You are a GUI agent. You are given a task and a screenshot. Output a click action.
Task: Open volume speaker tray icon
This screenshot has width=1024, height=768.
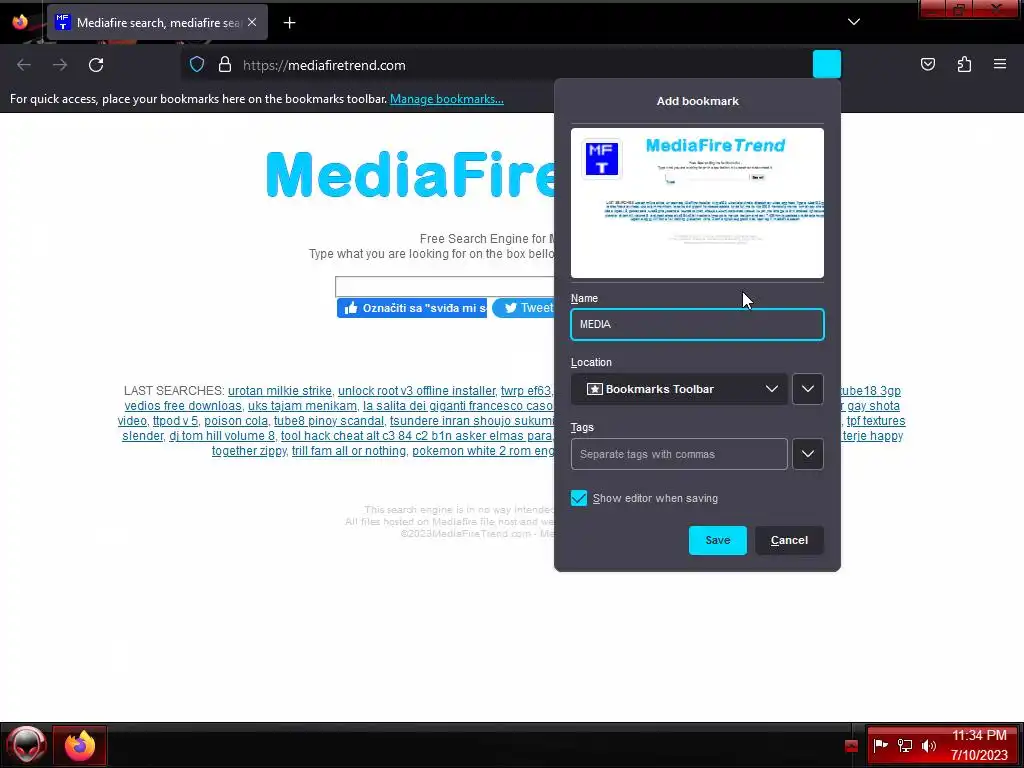[x=928, y=745]
